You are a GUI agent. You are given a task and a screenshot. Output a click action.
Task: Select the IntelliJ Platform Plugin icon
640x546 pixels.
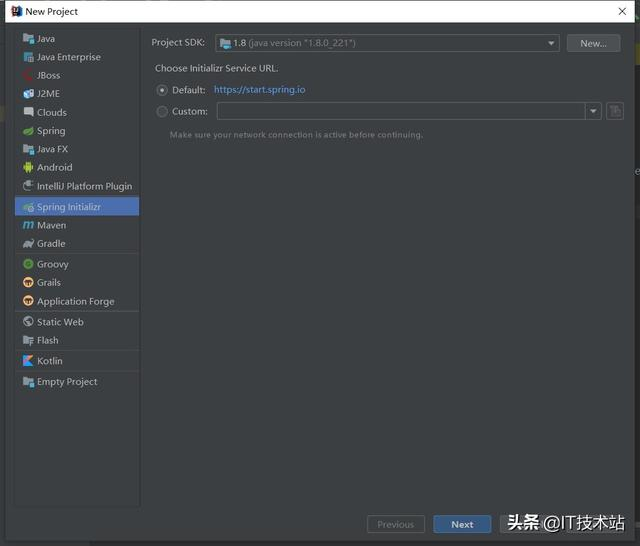coord(28,186)
